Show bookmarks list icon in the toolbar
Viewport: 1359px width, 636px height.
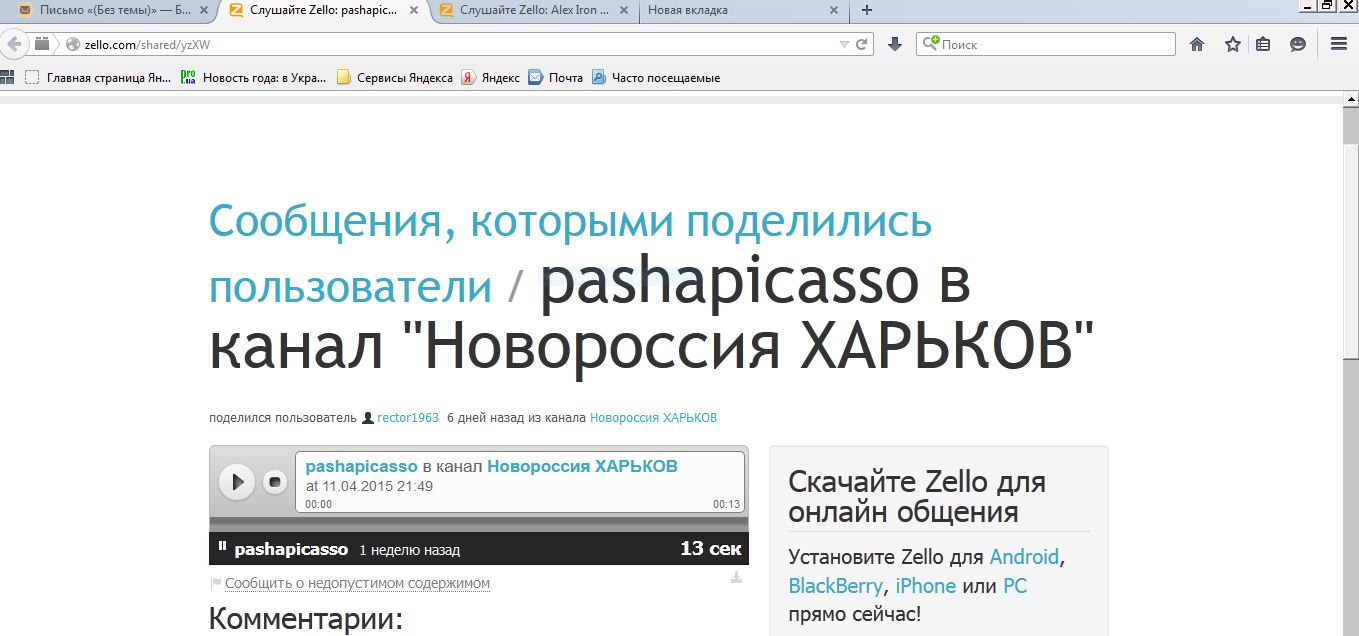coord(1264,44)
